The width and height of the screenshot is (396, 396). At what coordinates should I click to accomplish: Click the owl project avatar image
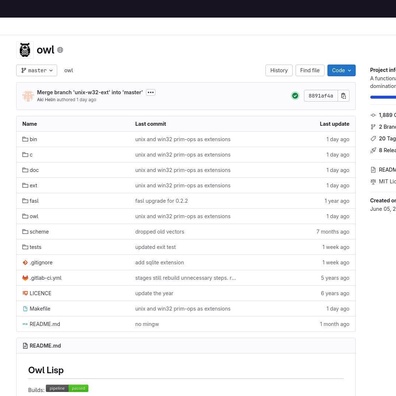25,50
